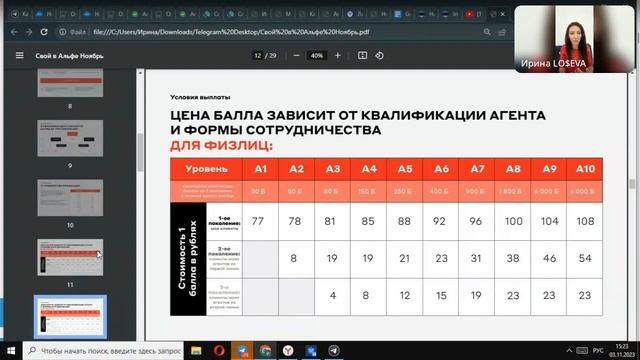Click the cell with value 31

[x=476, y=259]
